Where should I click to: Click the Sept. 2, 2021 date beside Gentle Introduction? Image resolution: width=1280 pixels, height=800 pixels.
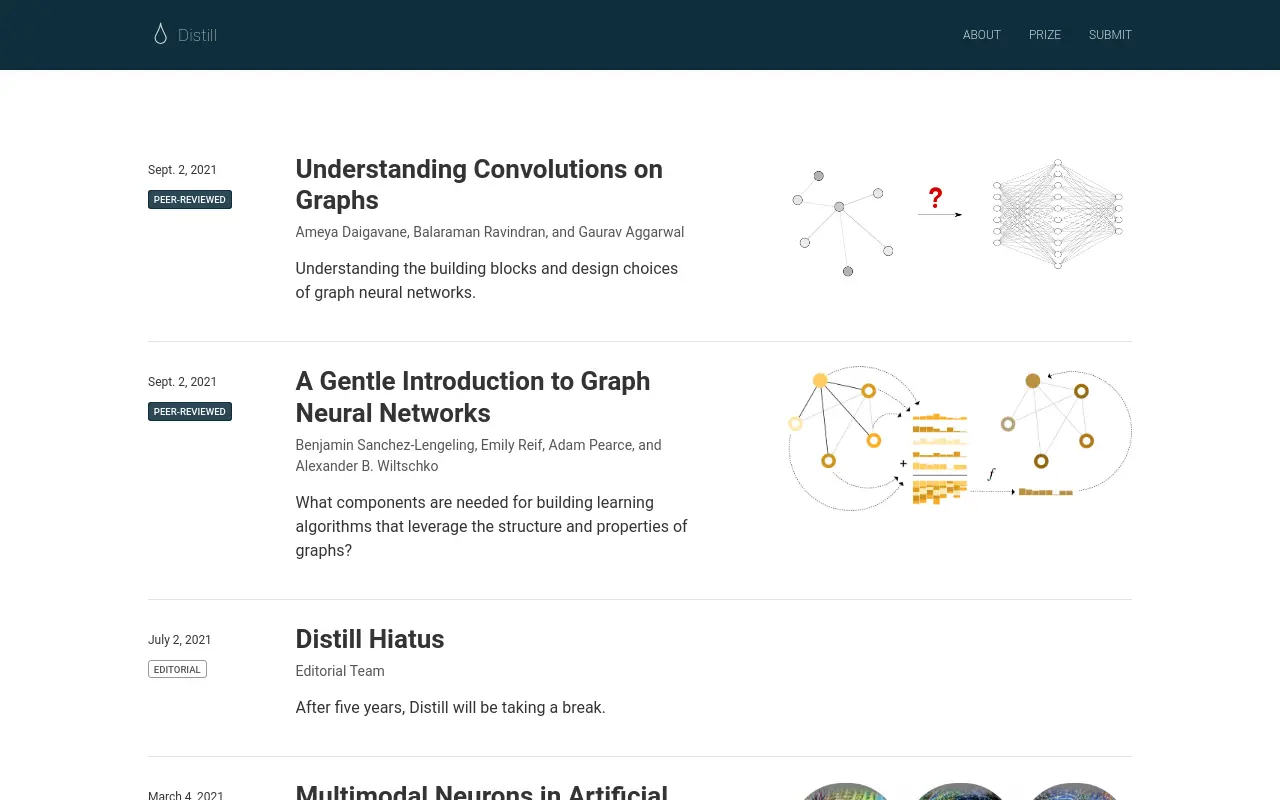[183, 382]
